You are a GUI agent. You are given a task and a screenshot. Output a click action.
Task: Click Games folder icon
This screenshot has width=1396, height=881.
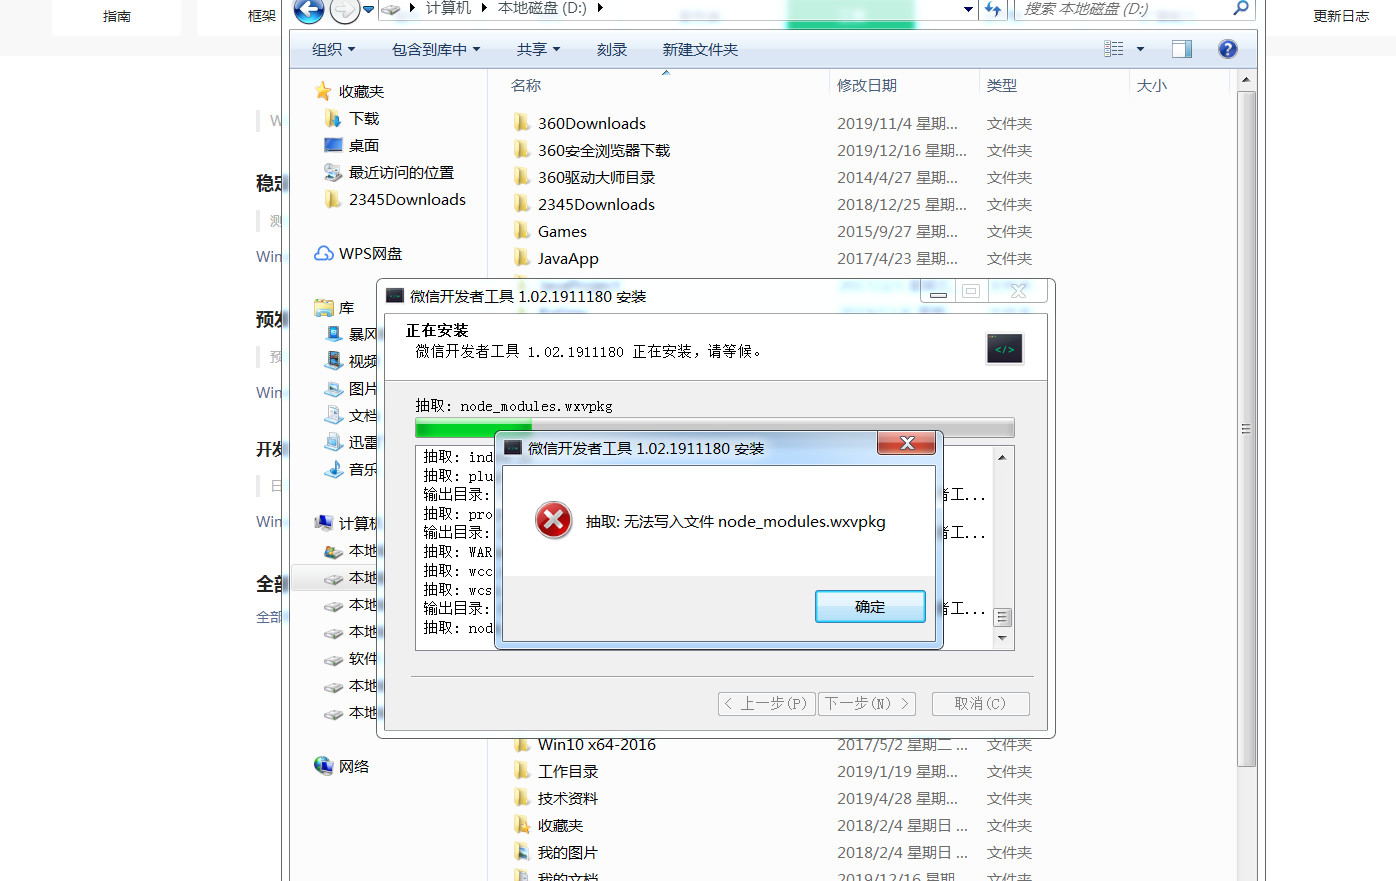[x=521, y=230]
